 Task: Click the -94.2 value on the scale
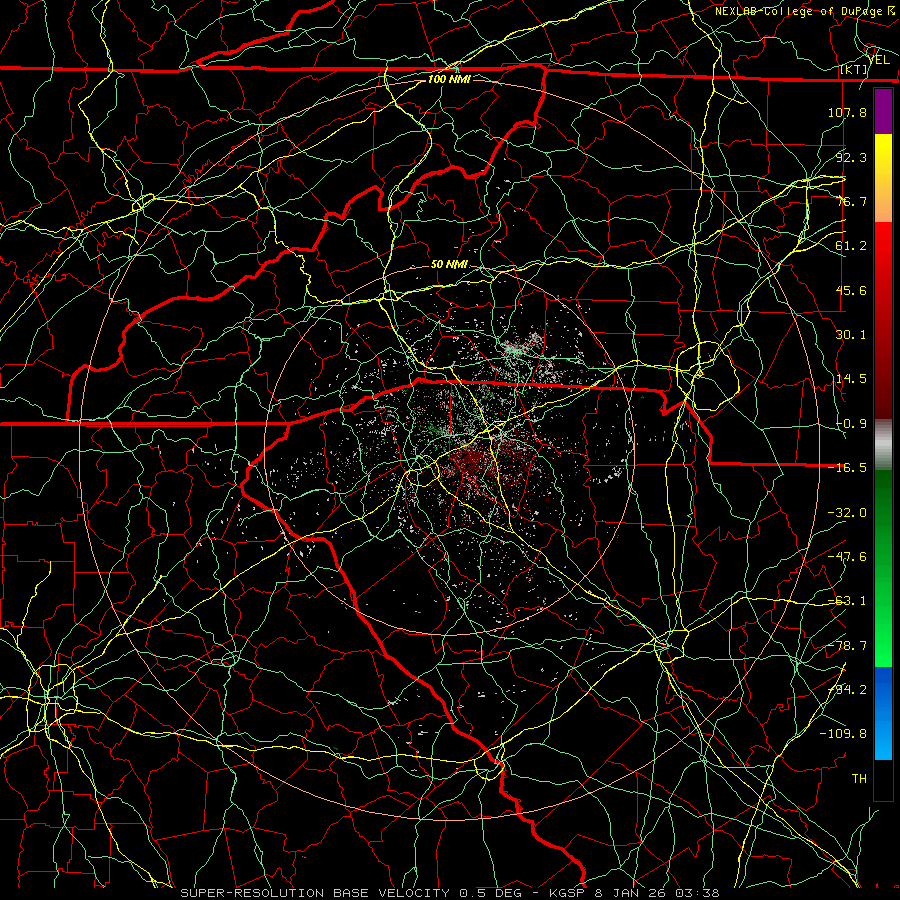point(847,690)
